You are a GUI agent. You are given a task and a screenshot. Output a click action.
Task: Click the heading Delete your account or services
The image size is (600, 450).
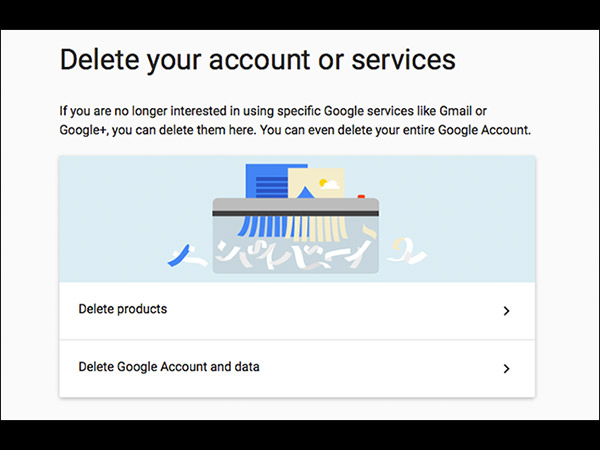[x=257, y=59]
